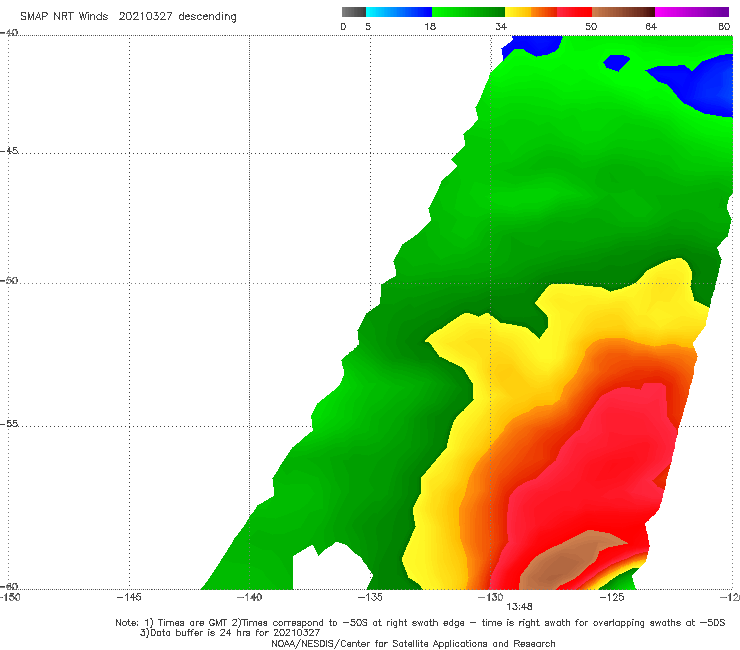This screenshot has height=650, width=740.
Task: Click the longitude axis label '-145'
Action: pos(129,597)
